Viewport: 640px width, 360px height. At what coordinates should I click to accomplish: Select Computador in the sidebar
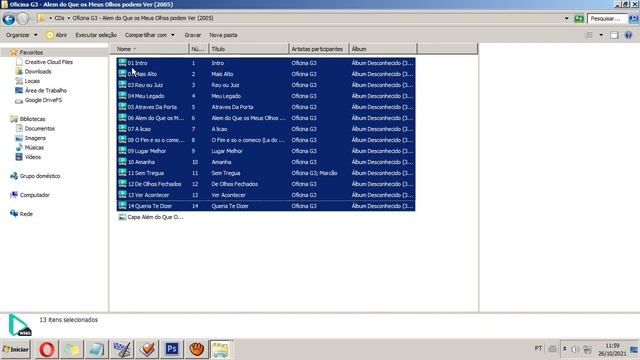click(34, 195)
